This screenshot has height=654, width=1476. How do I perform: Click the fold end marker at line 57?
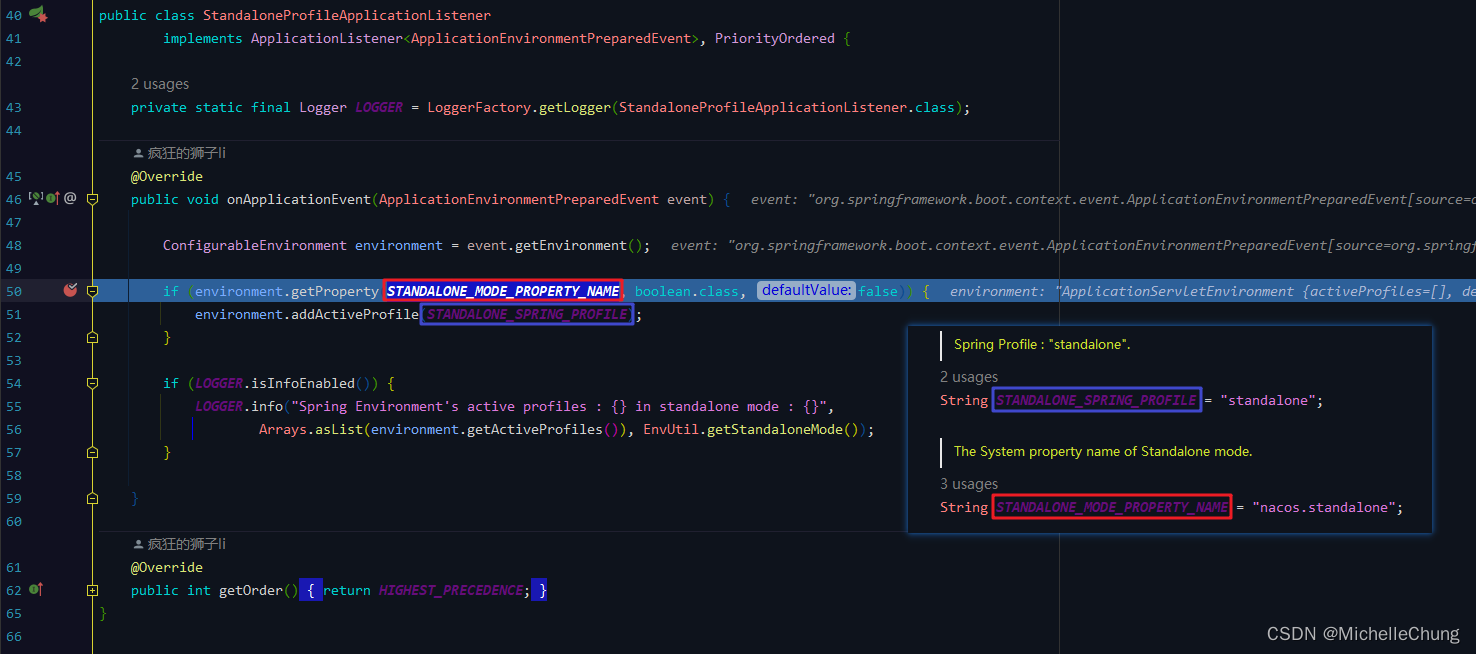(x=92, y=453)
